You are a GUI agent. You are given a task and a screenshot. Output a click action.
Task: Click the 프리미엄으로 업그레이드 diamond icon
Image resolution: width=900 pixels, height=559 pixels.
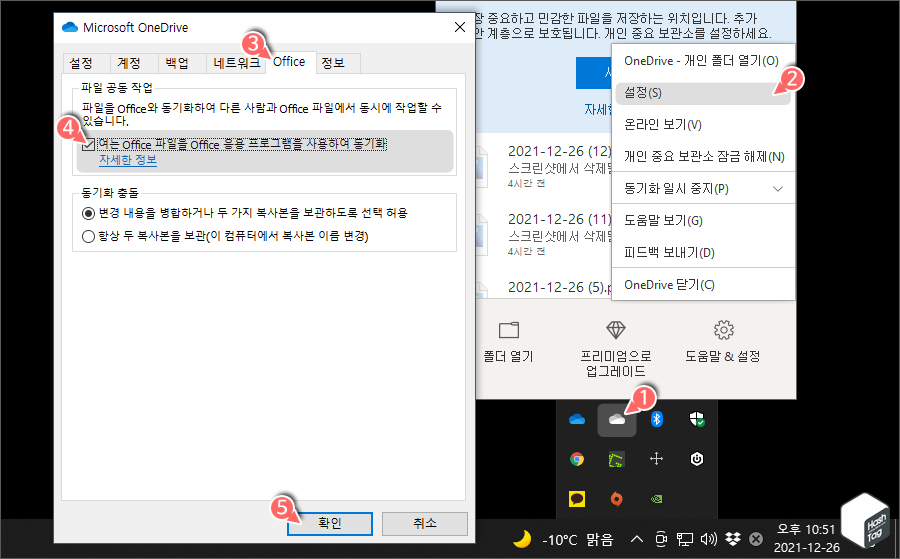pyautogui.click(x=616, y=329)
